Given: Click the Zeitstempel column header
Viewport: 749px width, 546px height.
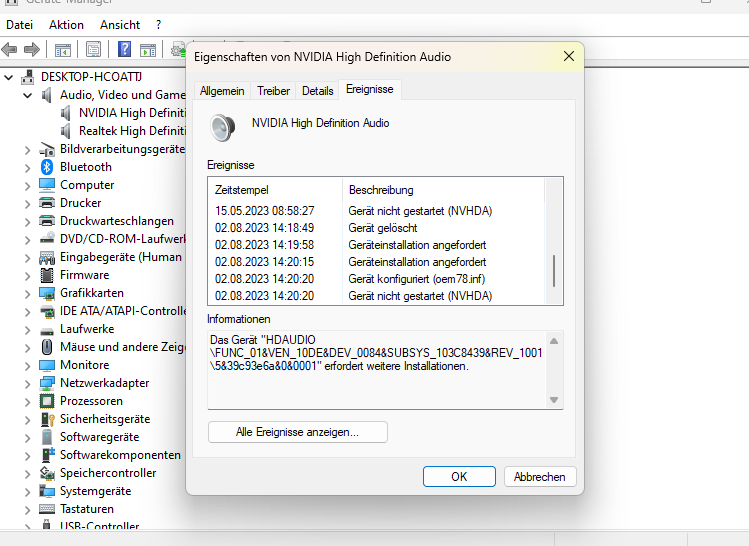Looking at the screenshot, I should 276,190.
